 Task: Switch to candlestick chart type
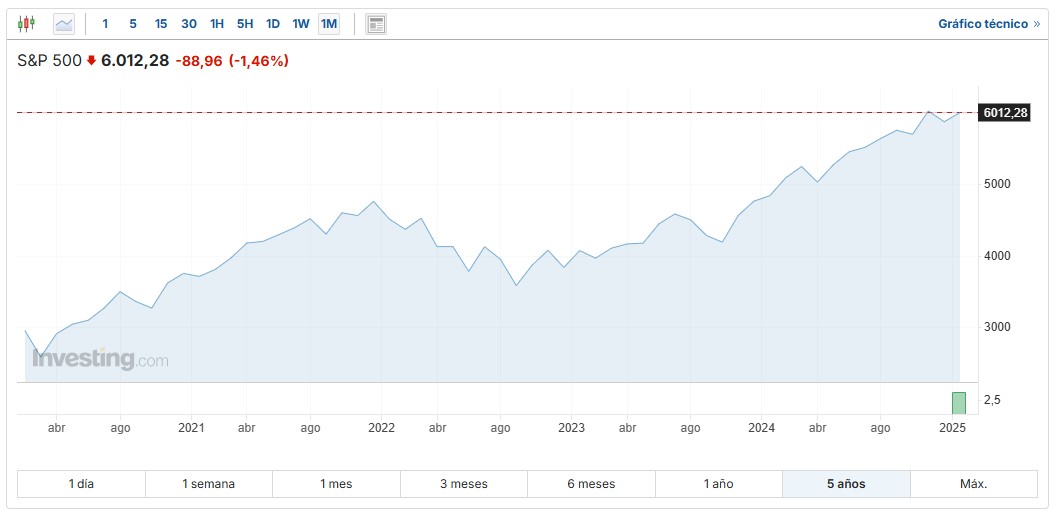point(26,24)
